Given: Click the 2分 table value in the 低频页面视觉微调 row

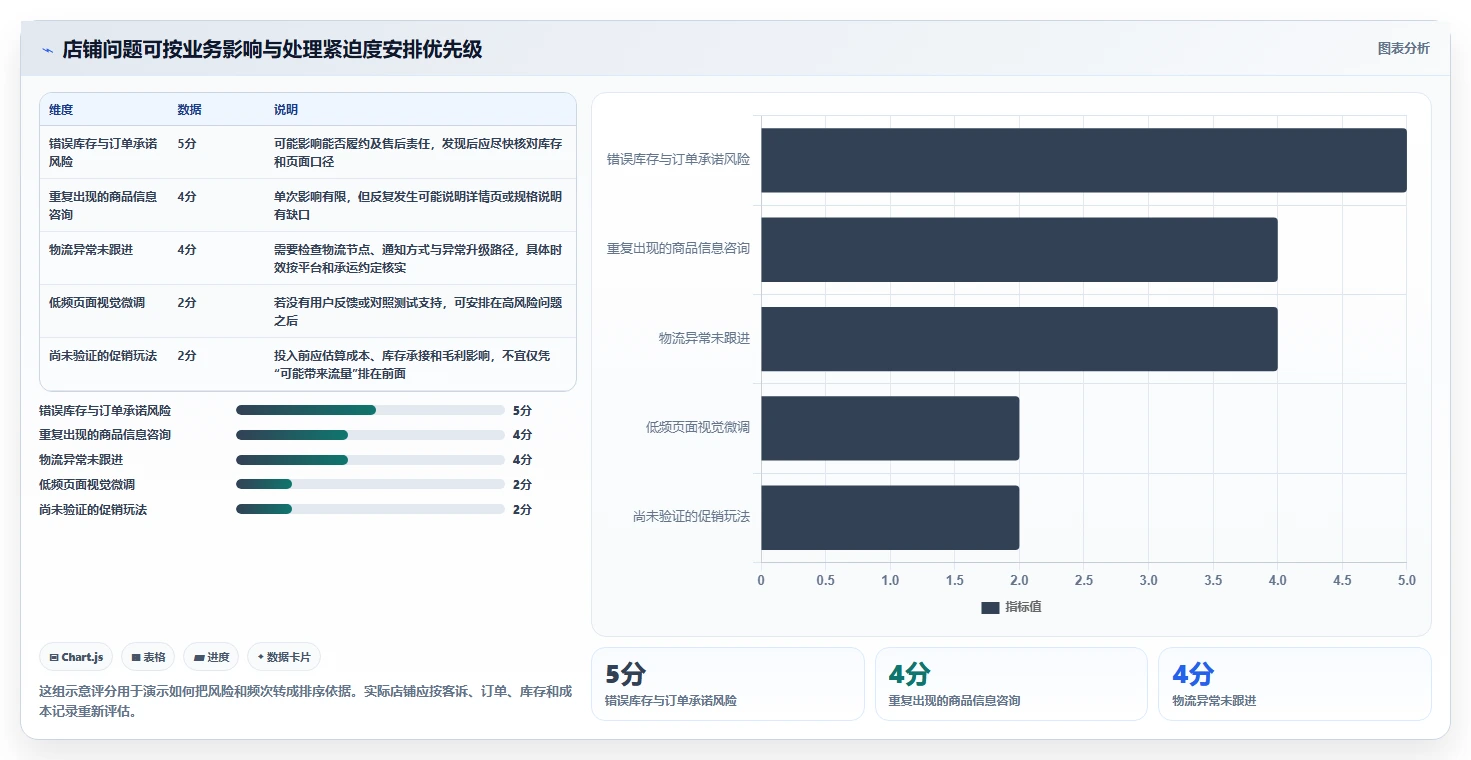Looking at the screenshot, I should click(187, 302).
